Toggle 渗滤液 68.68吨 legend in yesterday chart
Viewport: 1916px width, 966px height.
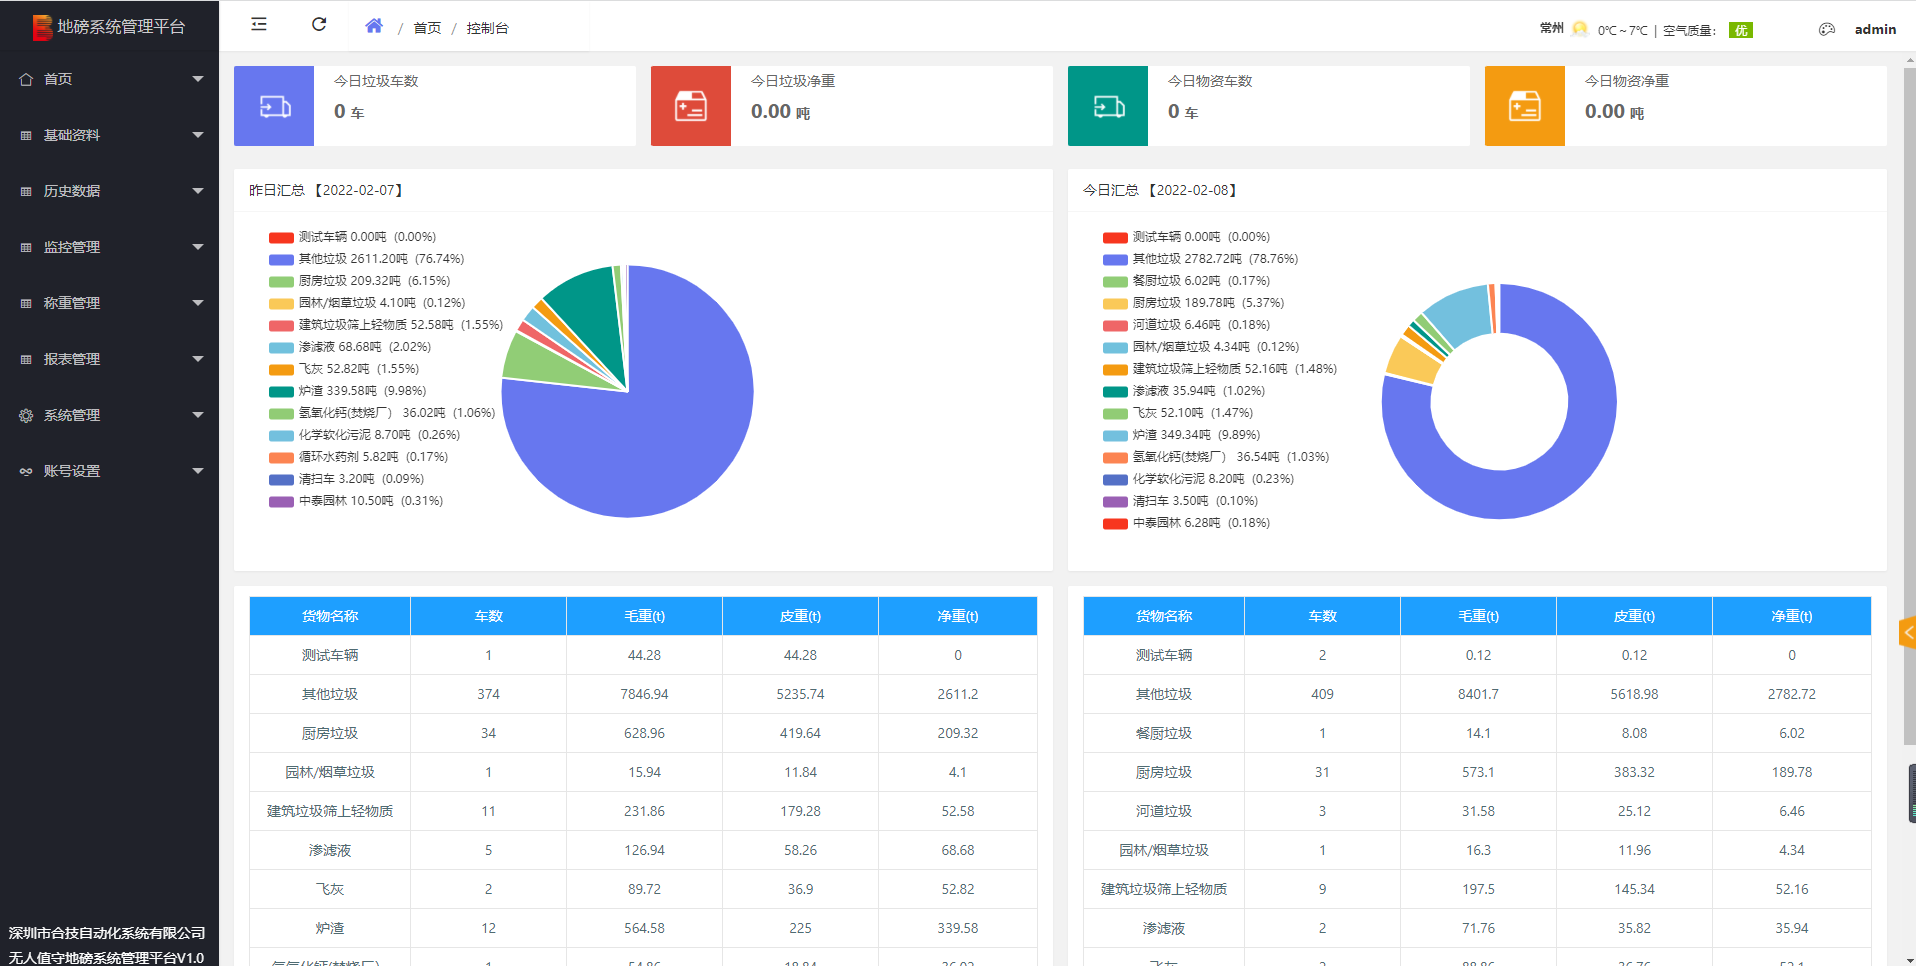pyautogui.click(x=349, y=347)
